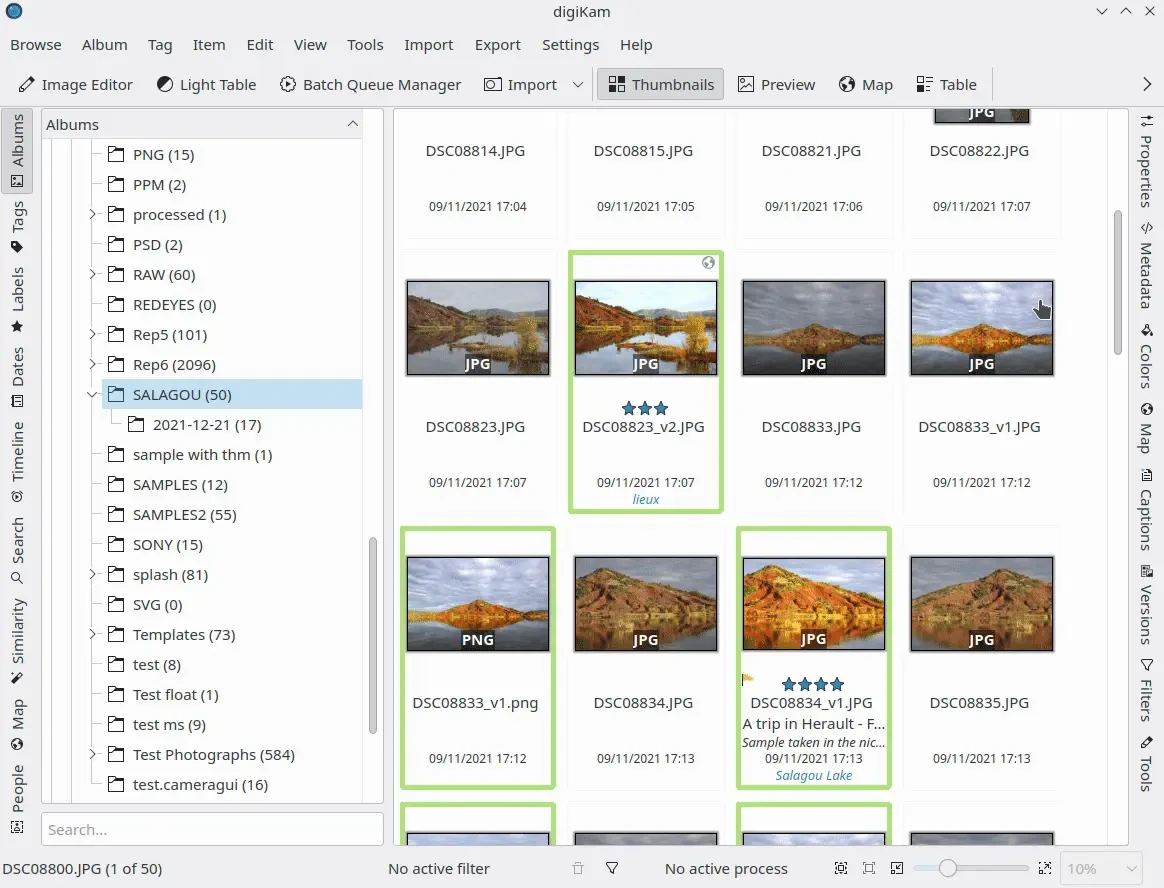Image resolution: width=1164 pixels, height=888 pixels.
Task: Launch the Light Table tool
Action: point(207,85)
